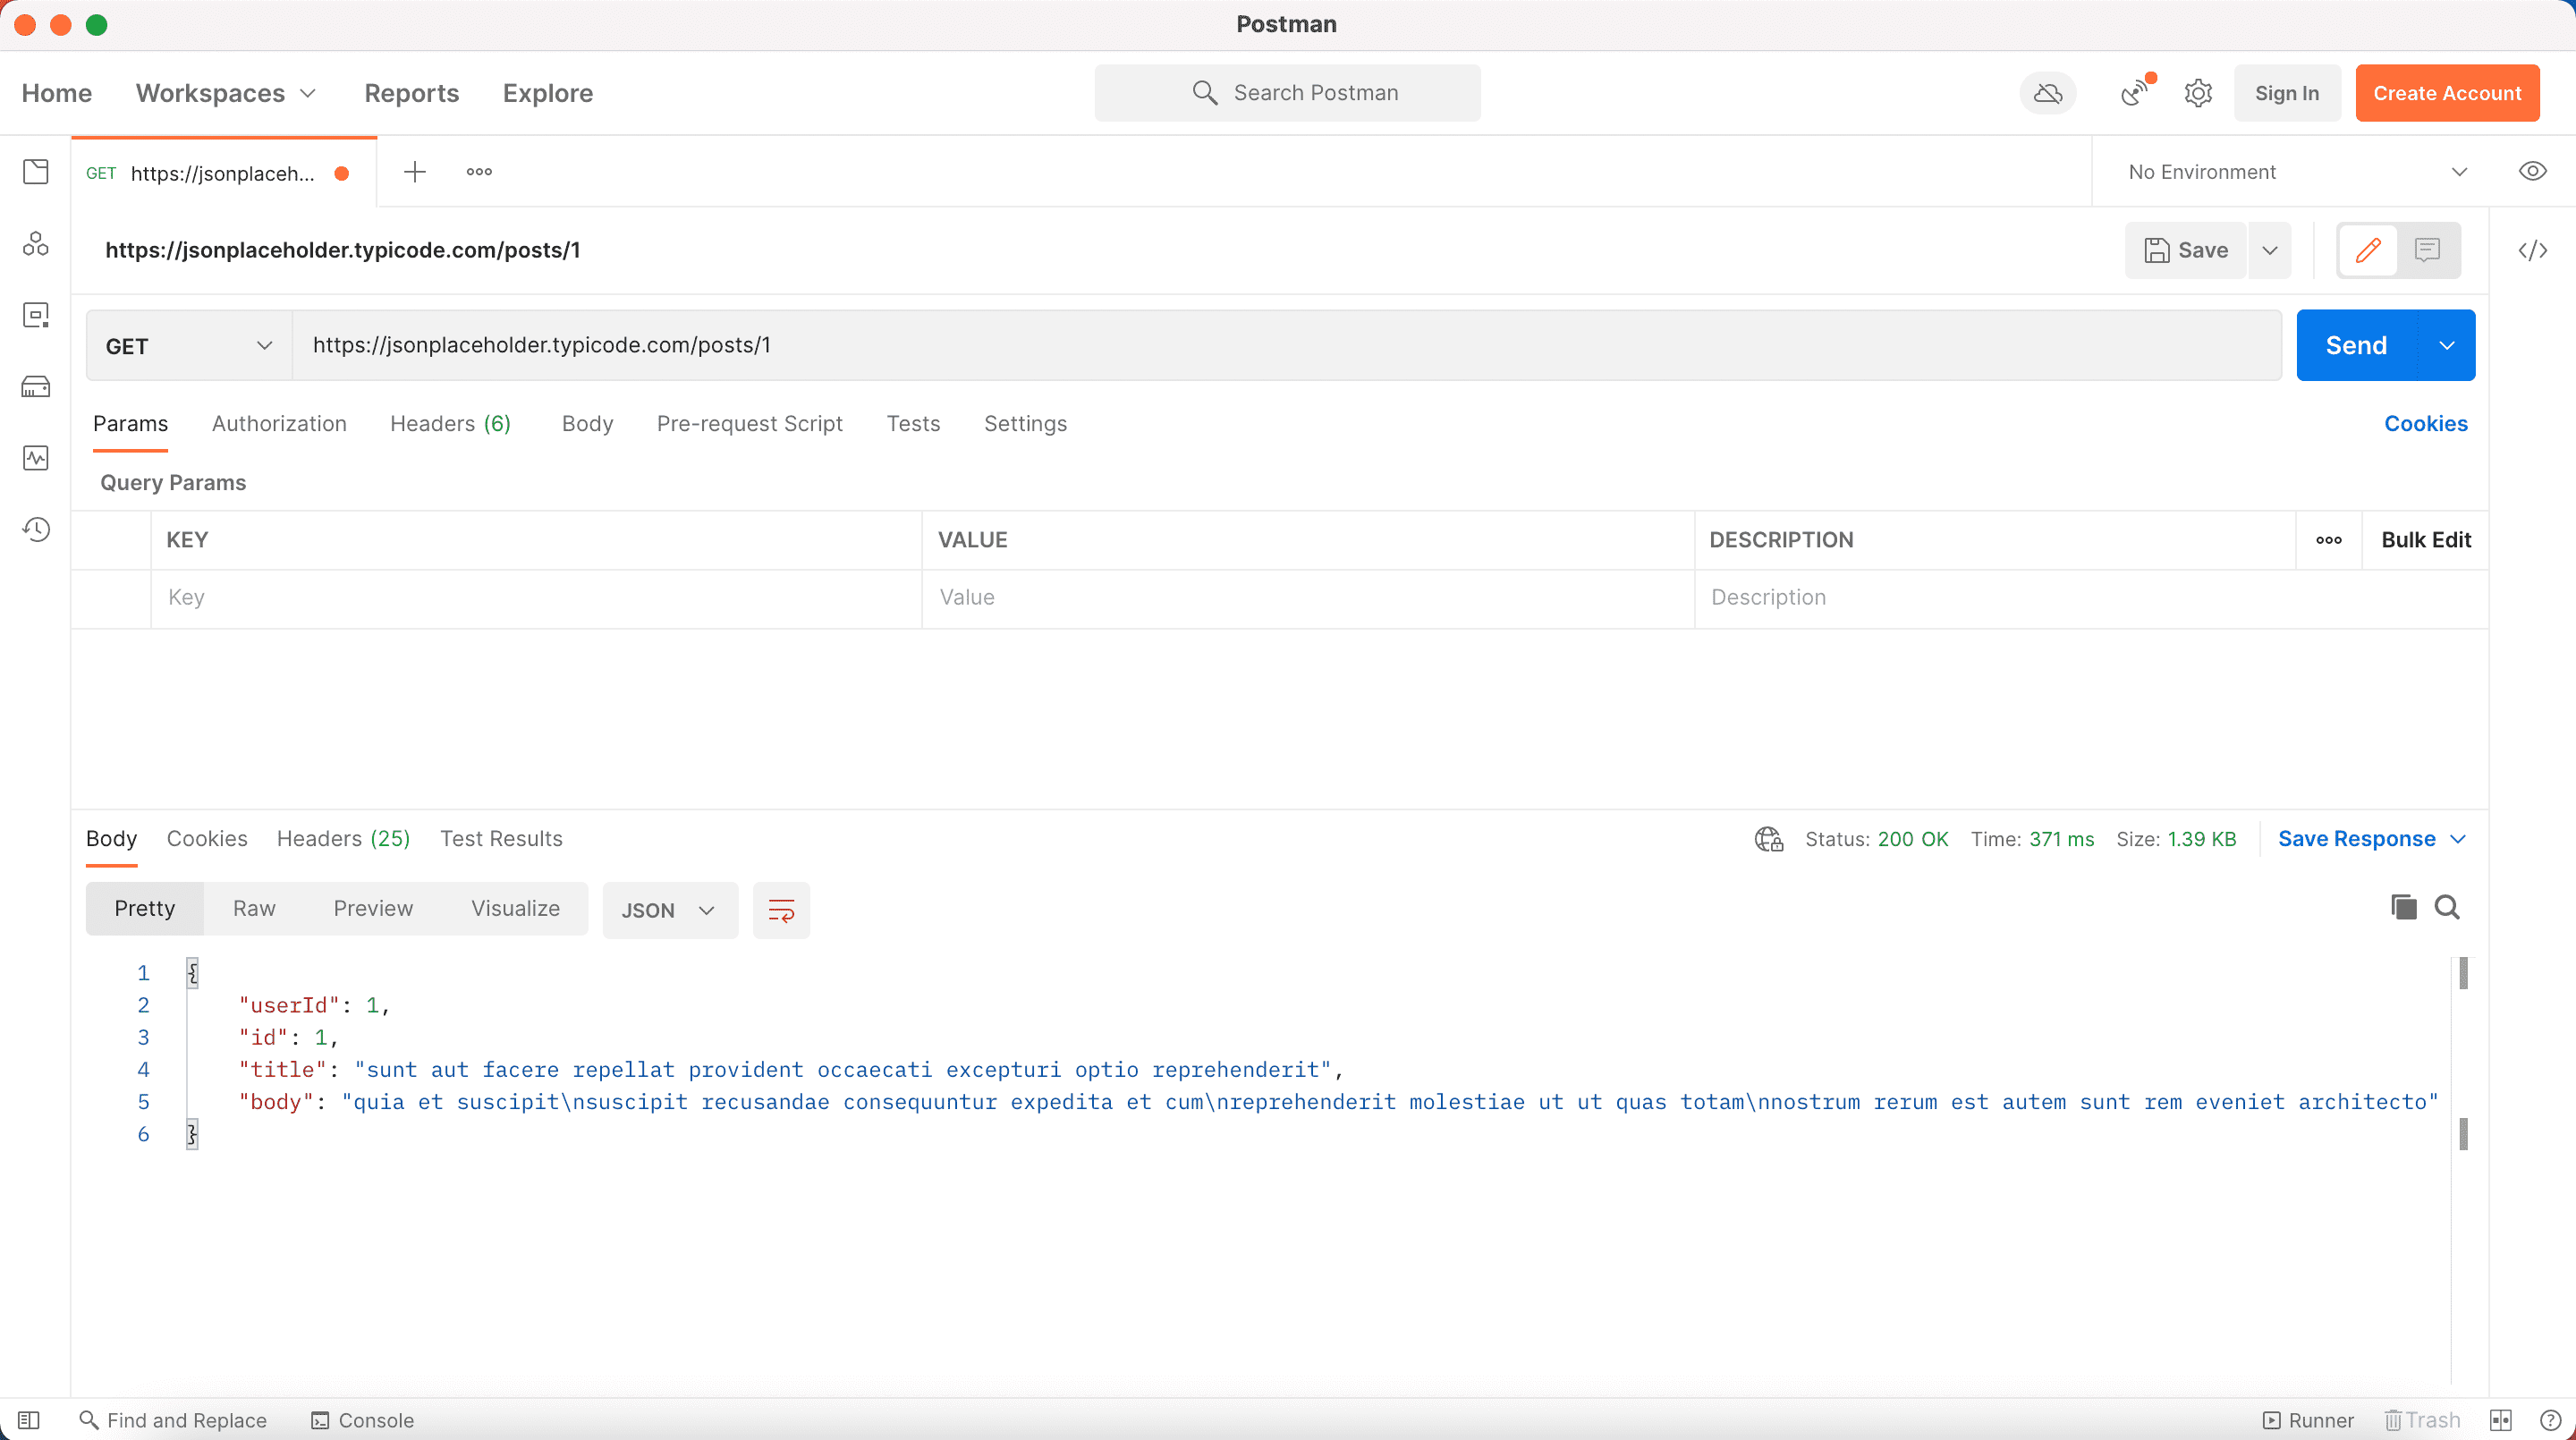Open the No Environment selector
This screenshot has height=1440, width=2576.
coord(2298,172)
